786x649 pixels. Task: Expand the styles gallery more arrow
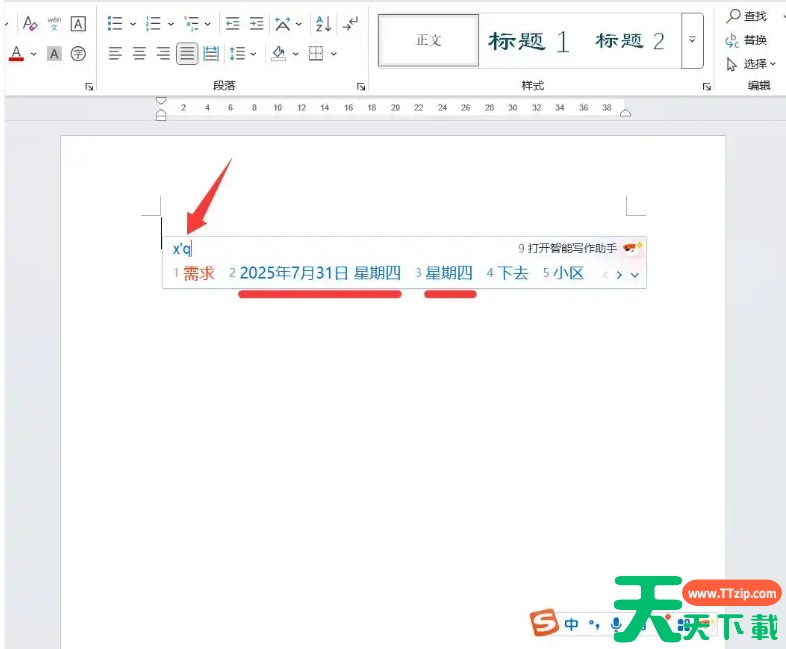(x=692, y=41)
